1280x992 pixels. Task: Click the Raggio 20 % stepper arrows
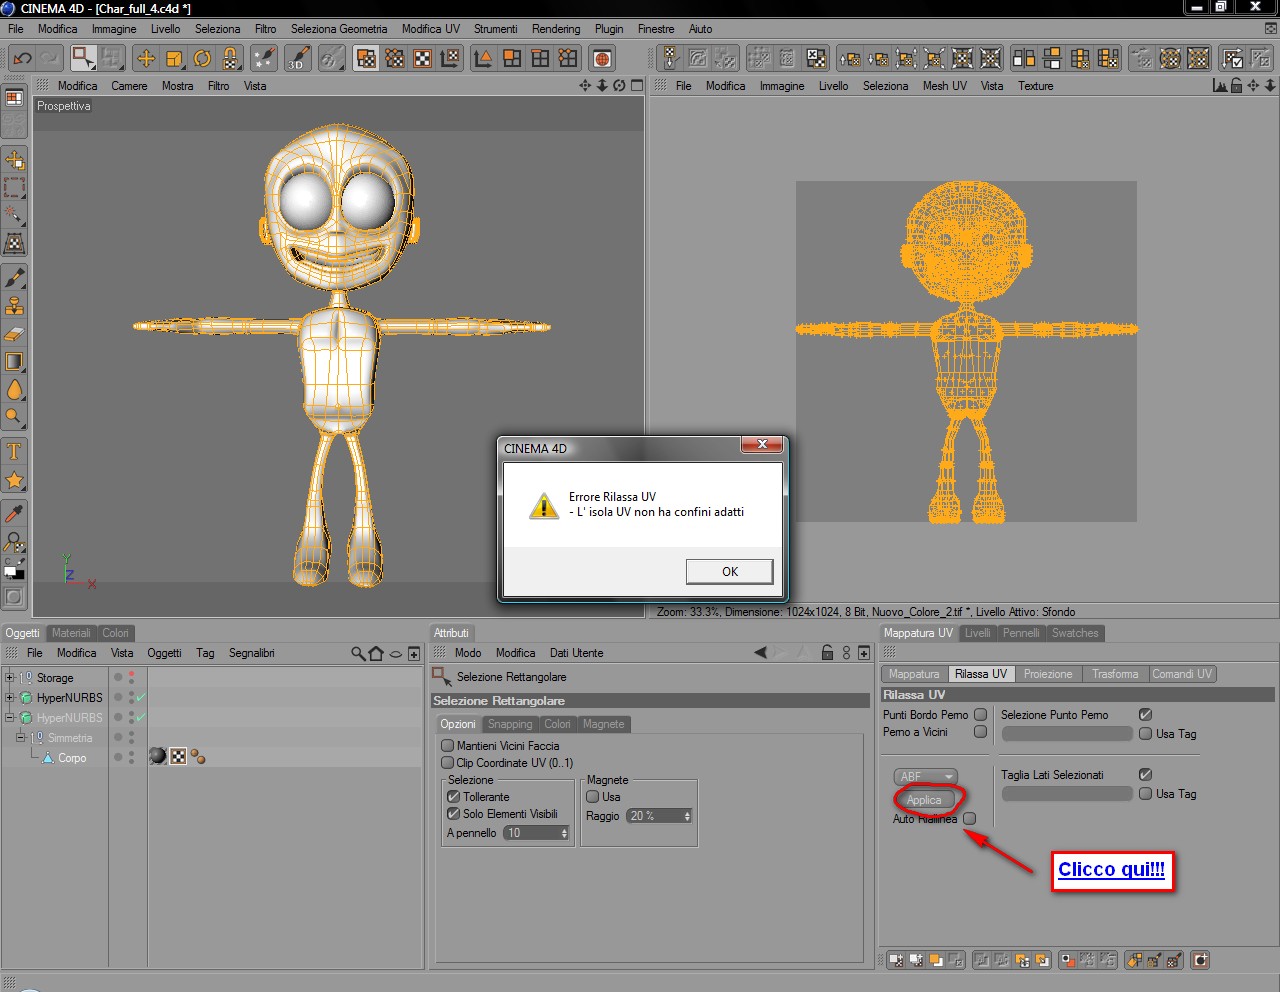point(688,816)
